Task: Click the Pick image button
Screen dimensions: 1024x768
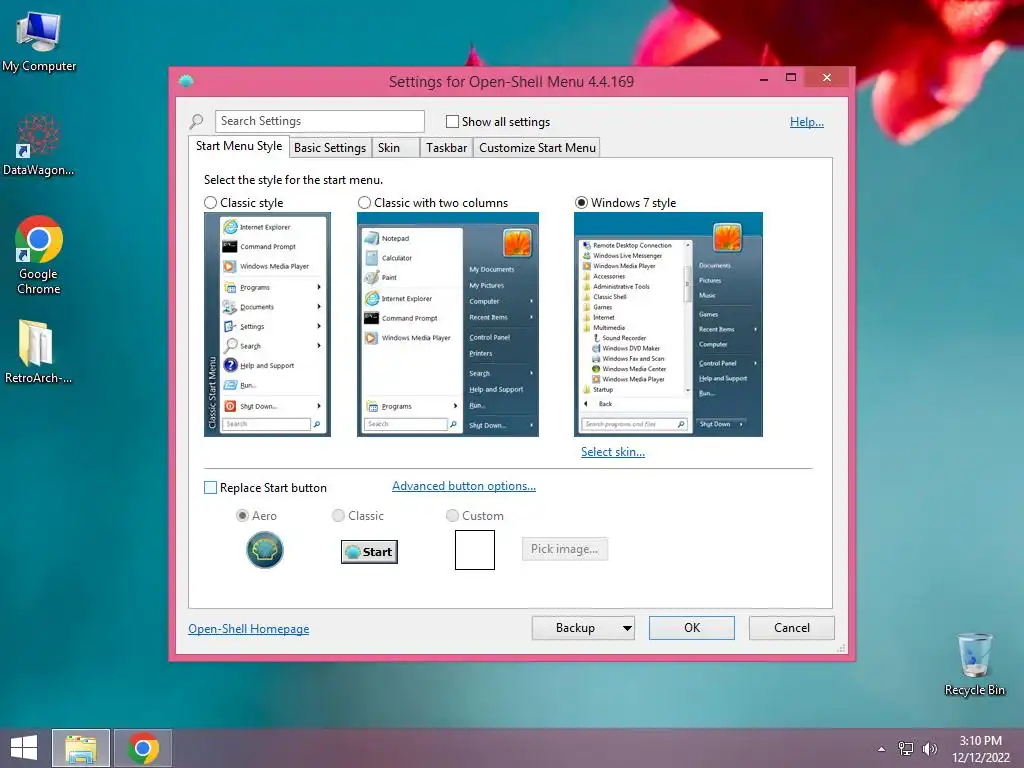Action: (x=564, y=549)
